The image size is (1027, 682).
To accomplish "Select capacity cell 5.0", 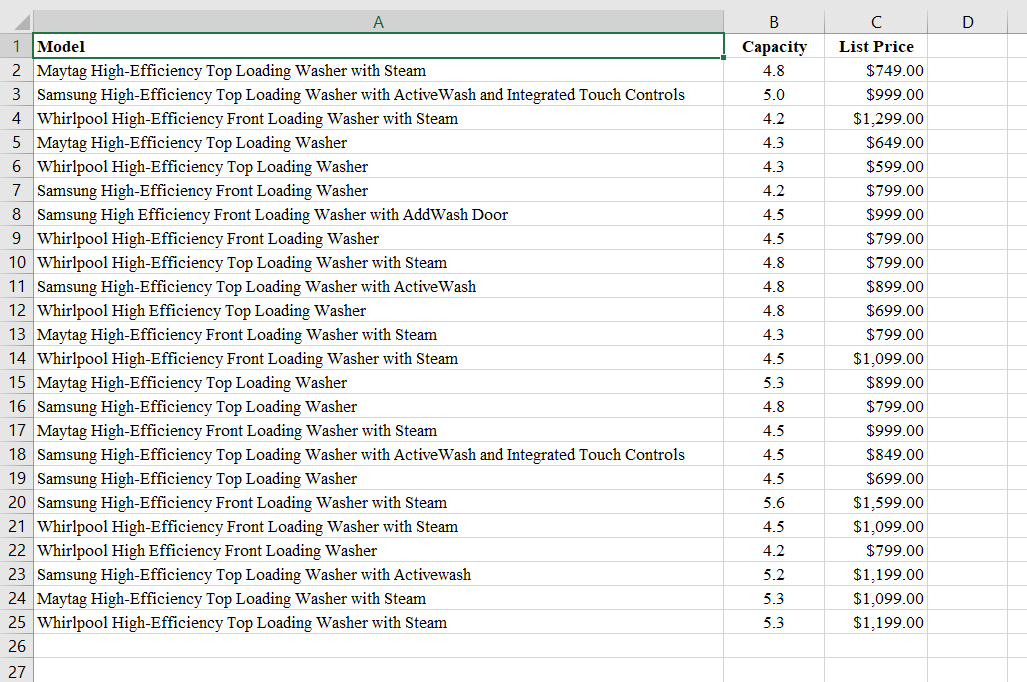I will pos(774,94).
